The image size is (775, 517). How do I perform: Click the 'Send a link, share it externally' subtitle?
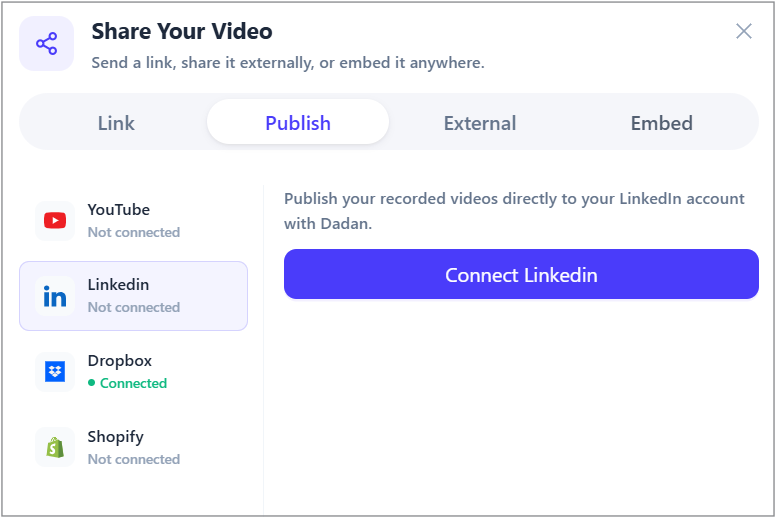tap(288, 63)
